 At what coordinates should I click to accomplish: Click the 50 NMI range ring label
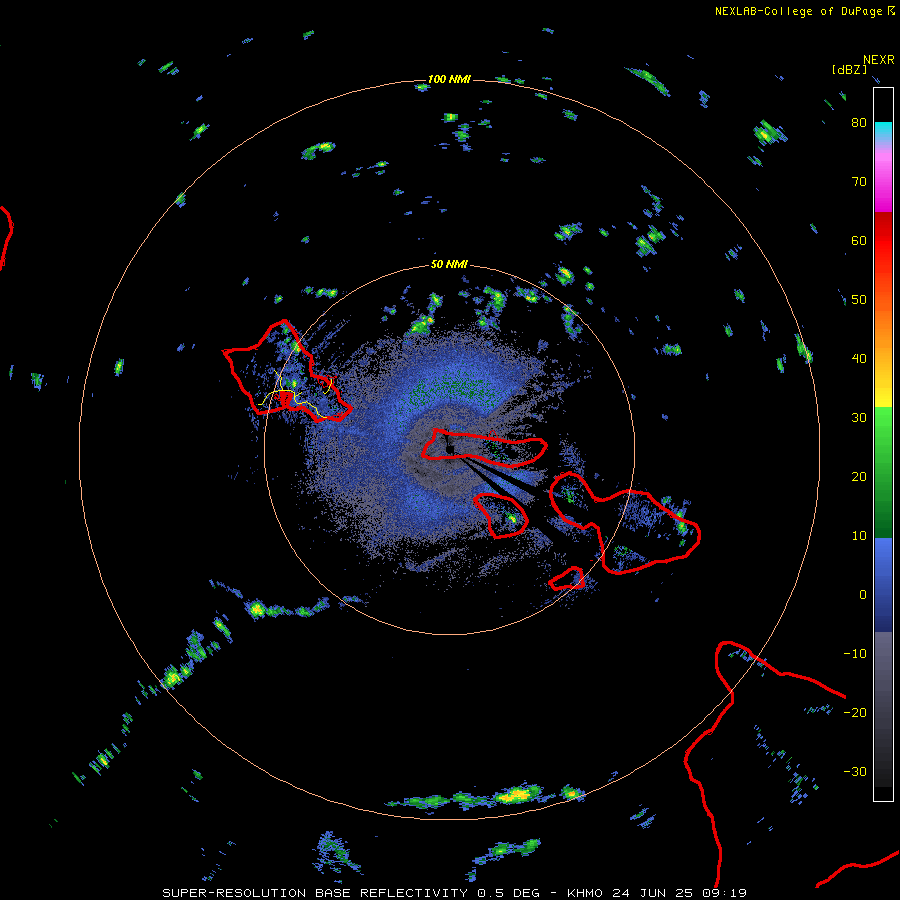(x=449, y=265)
